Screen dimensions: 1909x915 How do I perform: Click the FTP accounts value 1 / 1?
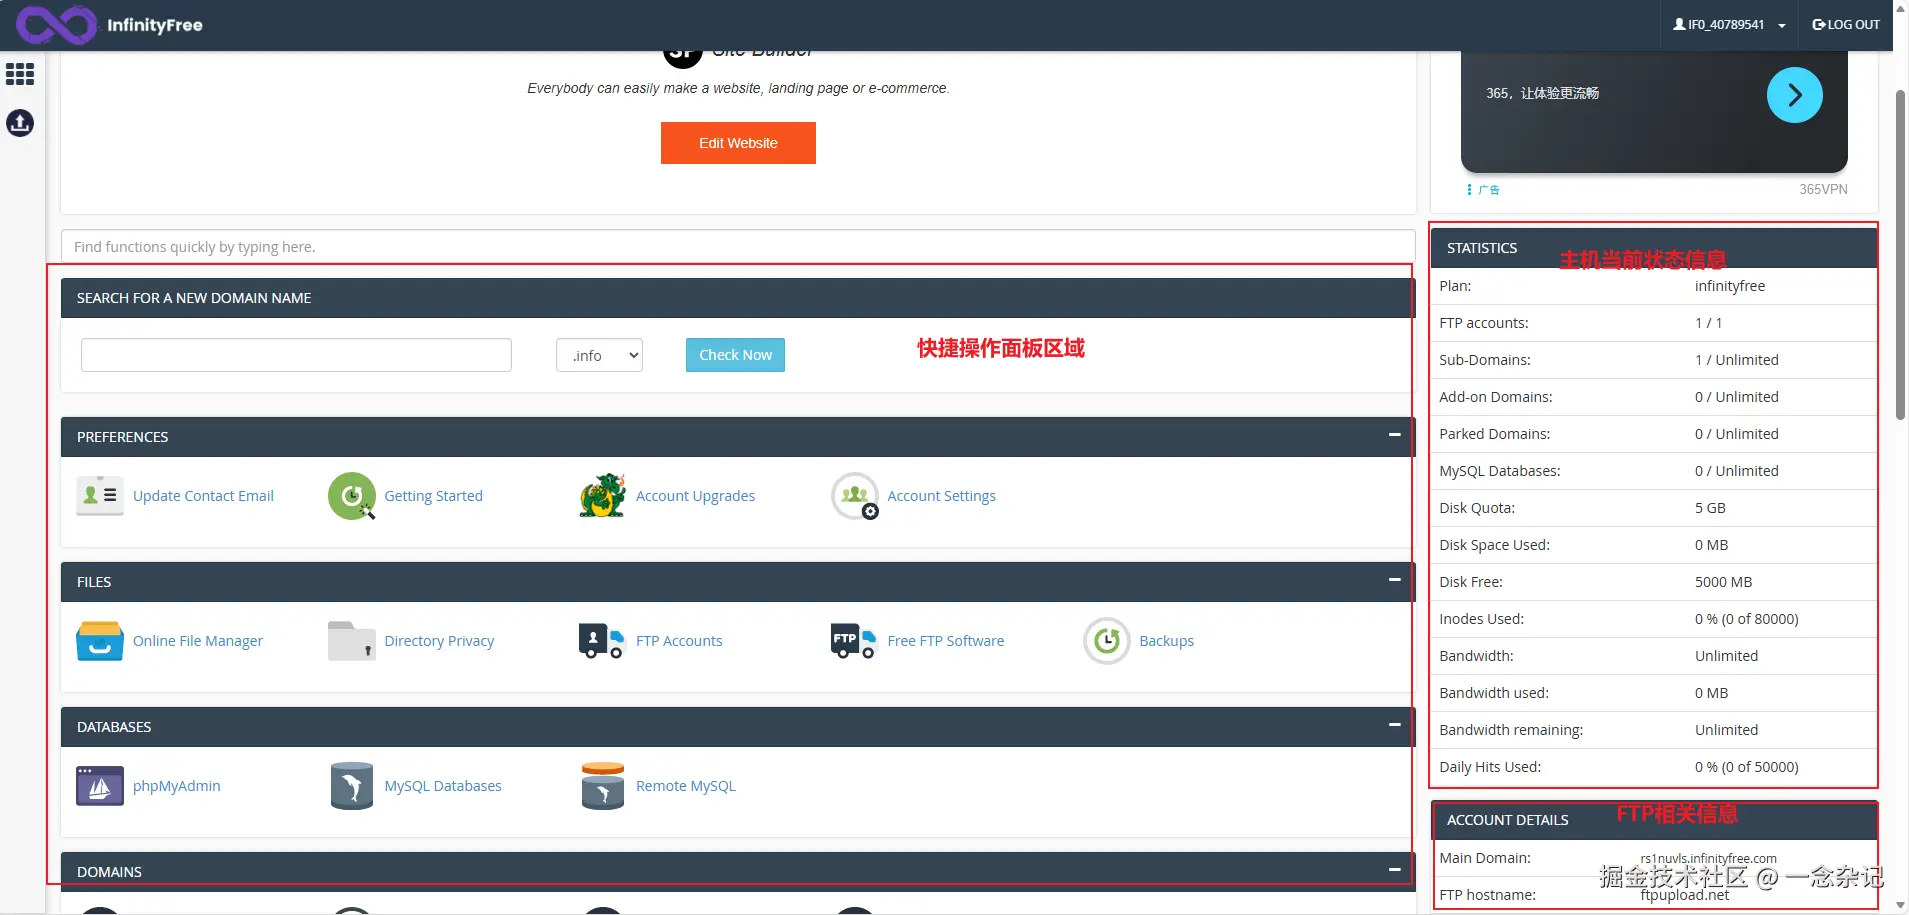pyautogui.click(x=1708, y=323)
